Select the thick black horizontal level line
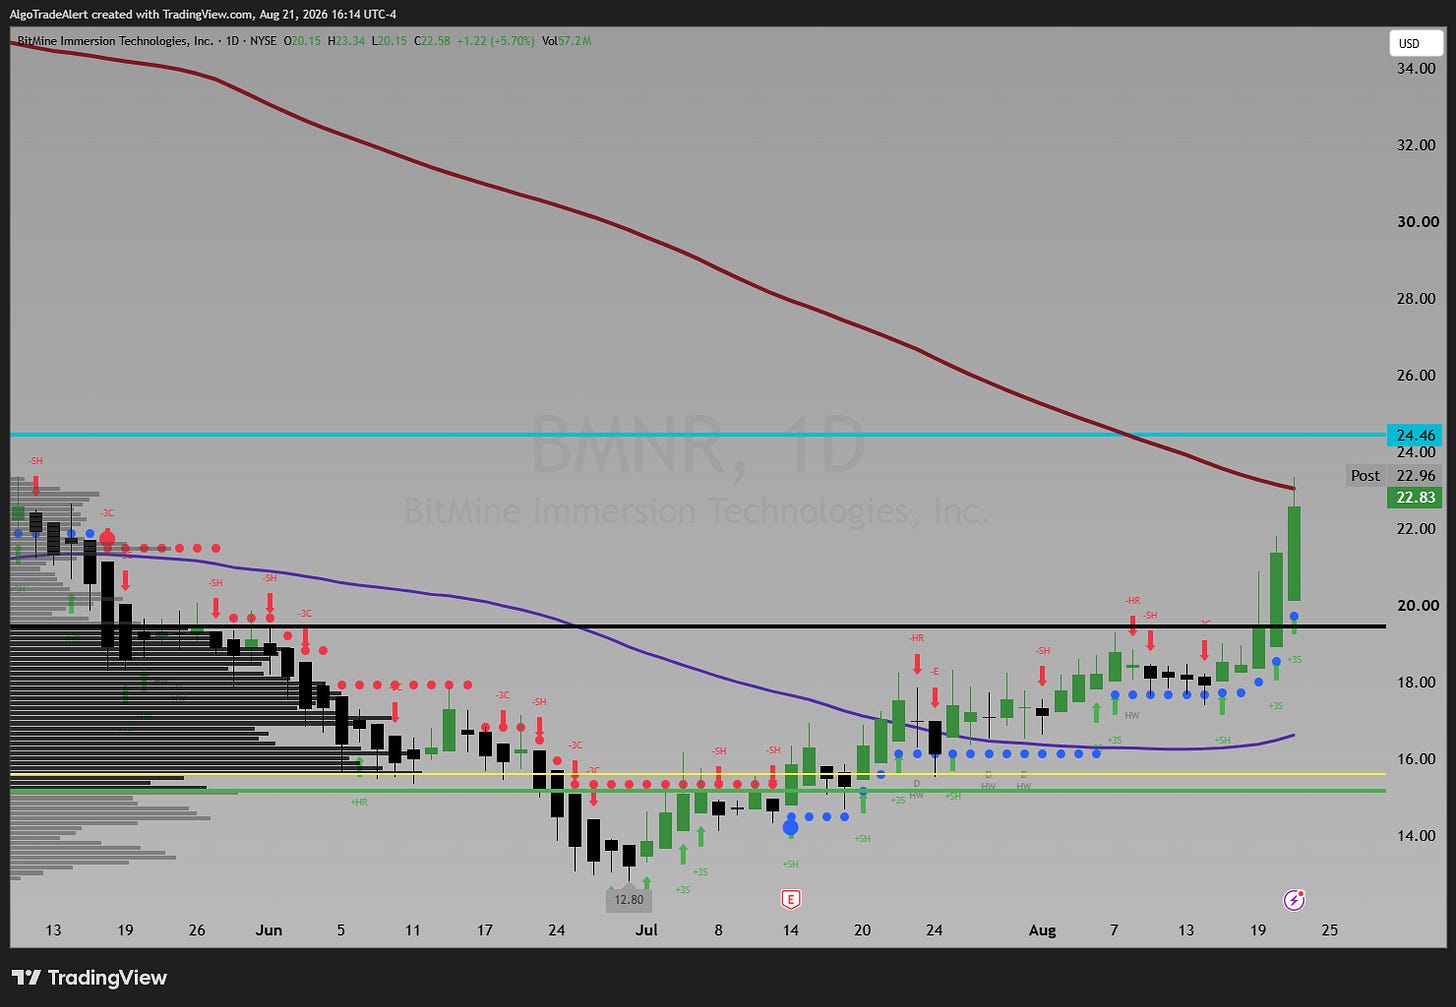1456x1007 pixels. click(x=698, y=626)
